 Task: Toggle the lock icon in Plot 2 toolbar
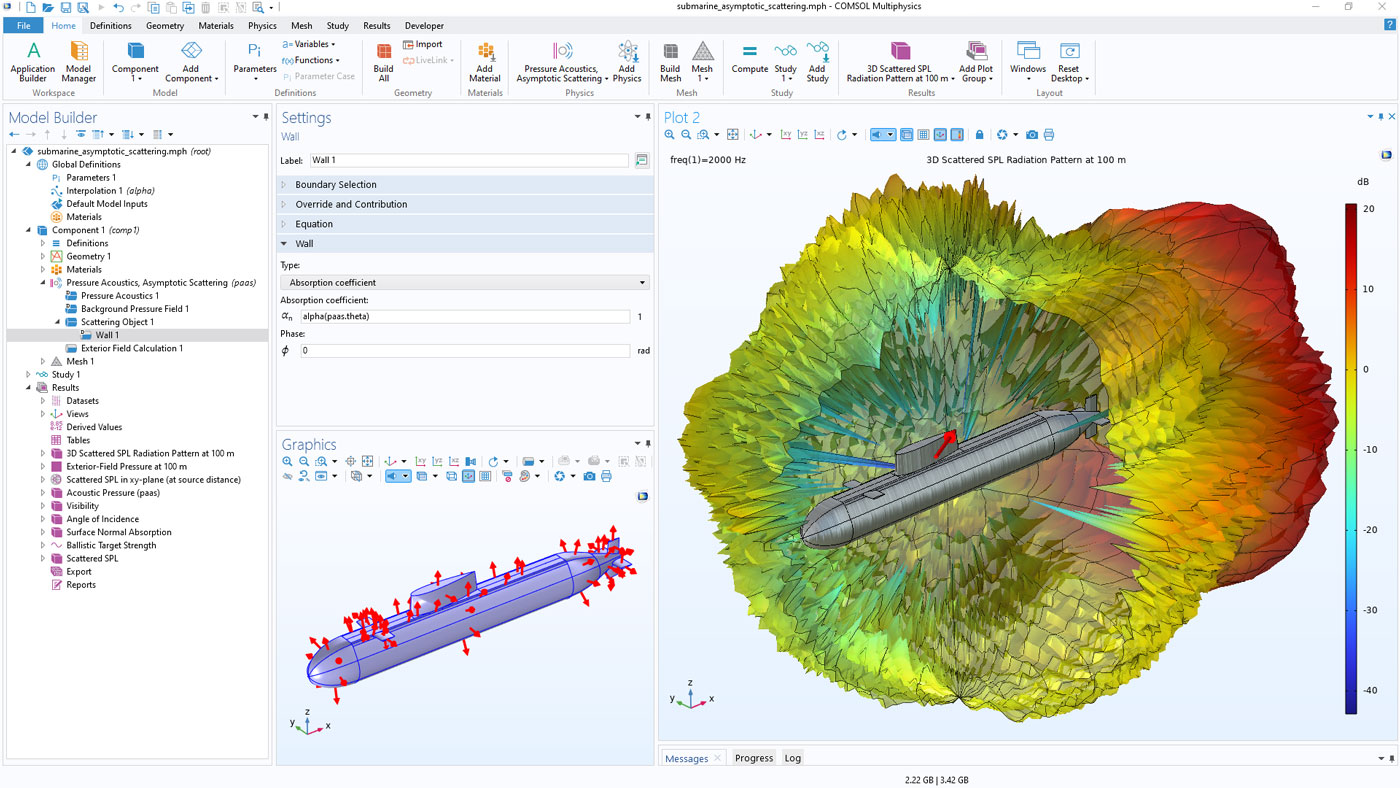(x=979, y=135)
